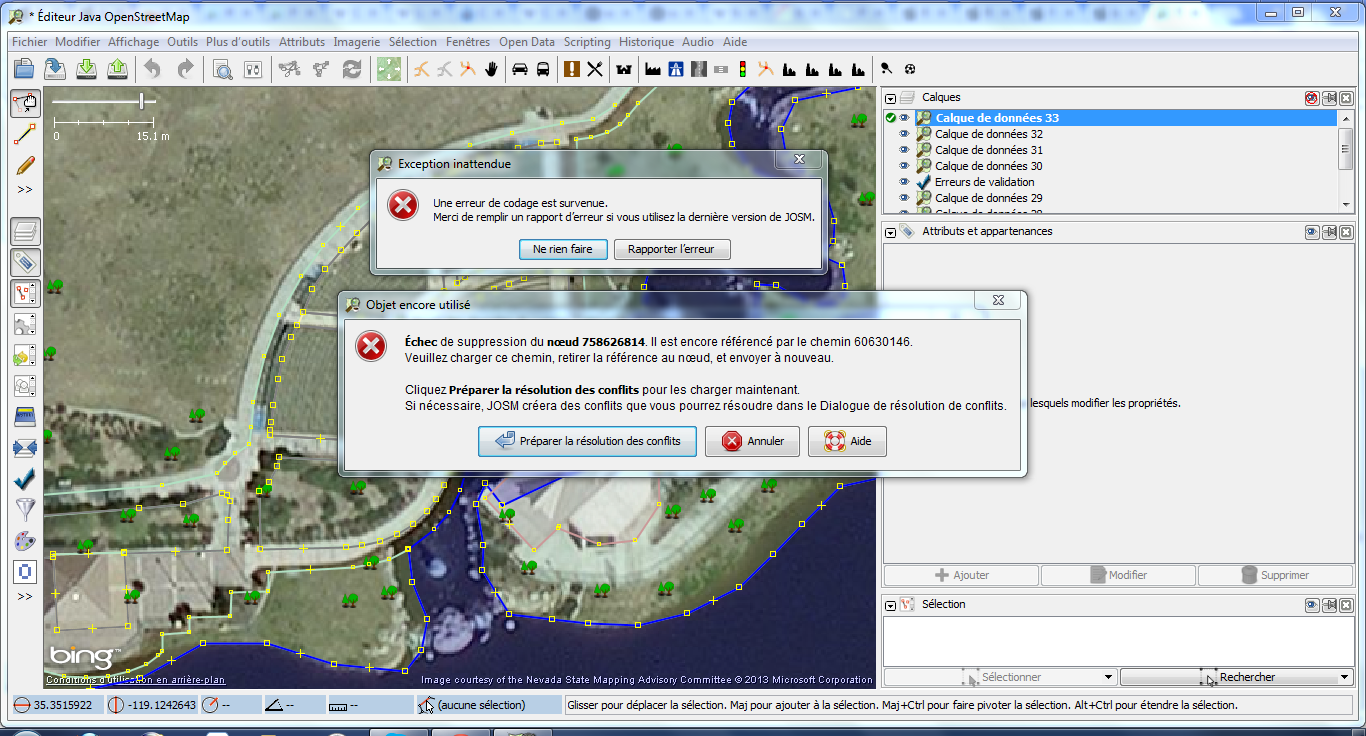Click the black car icon in toolbar
Viewport: 1366px width, 736px height.
(520, 69)
